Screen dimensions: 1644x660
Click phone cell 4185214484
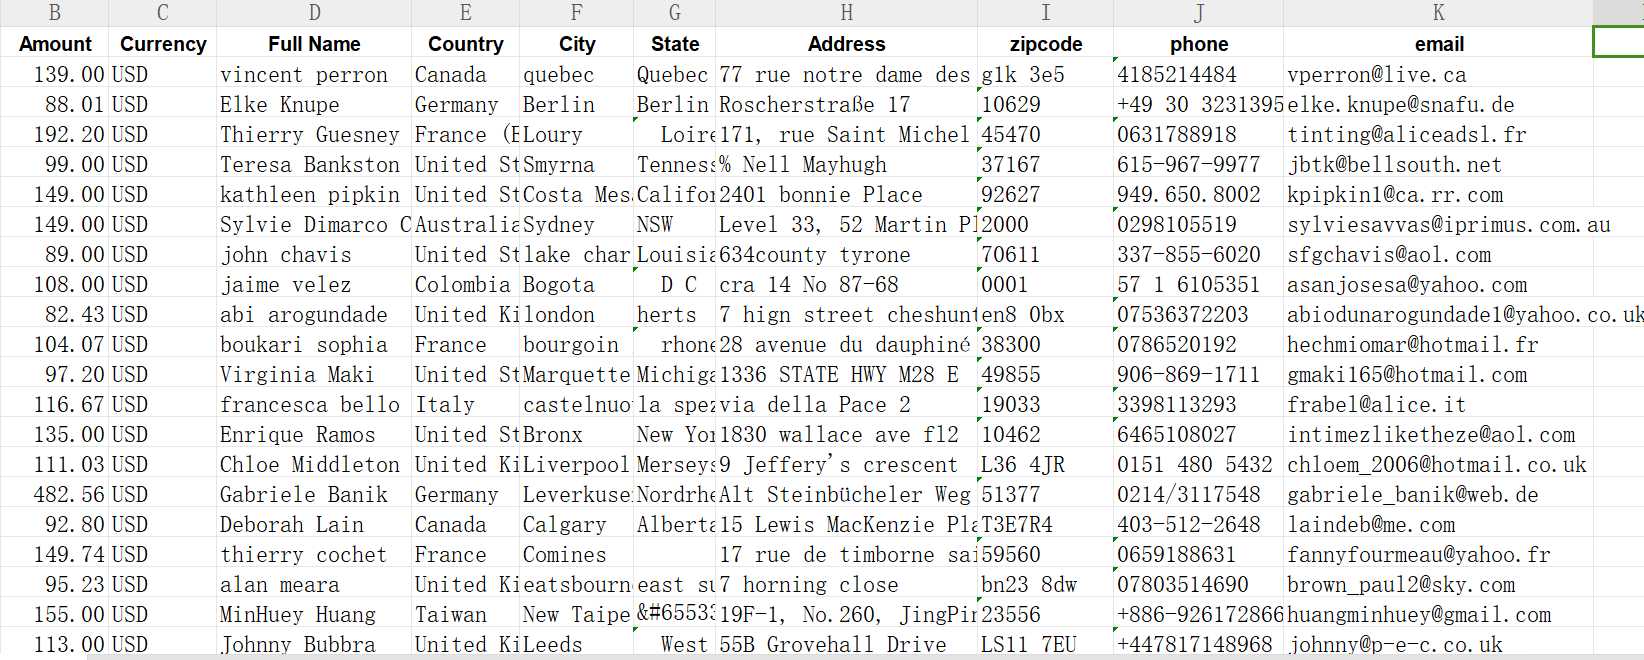(x=1198, y=74)
